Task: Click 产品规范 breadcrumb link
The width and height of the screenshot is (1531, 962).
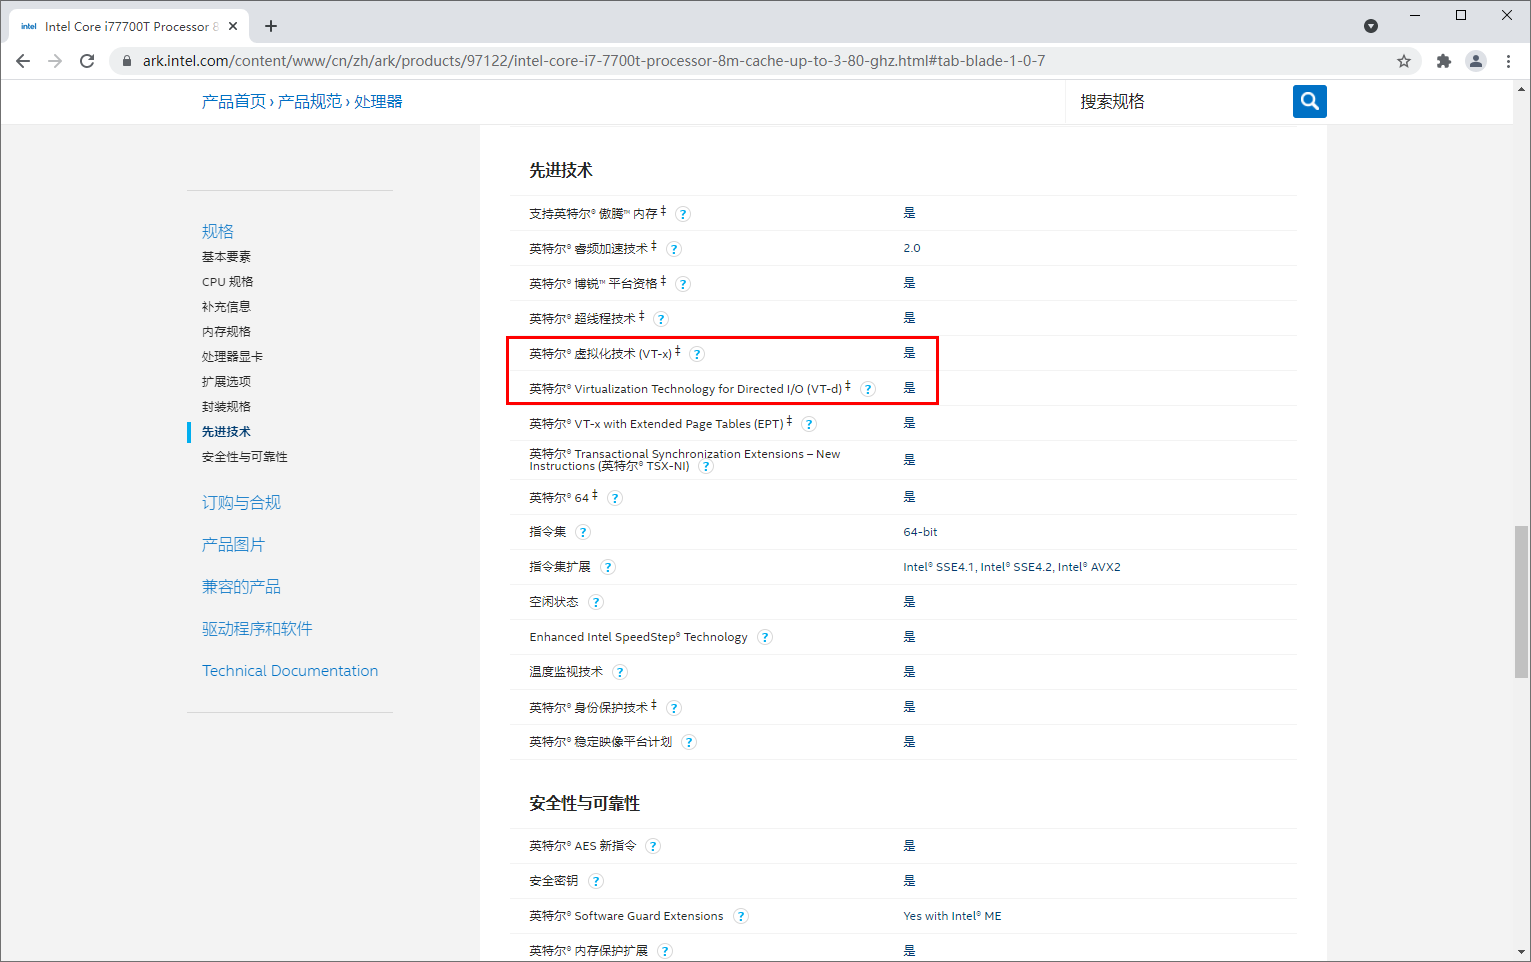Action: coord(310,101)
